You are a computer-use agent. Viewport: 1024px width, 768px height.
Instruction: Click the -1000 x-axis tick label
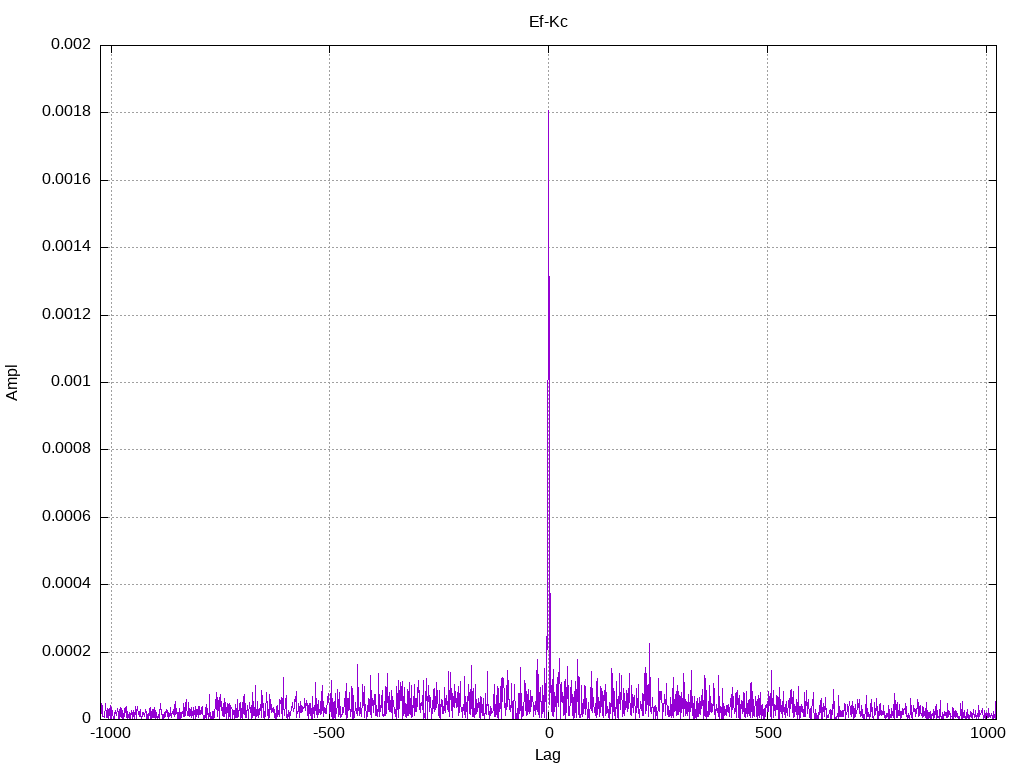[x=110, y=734]
